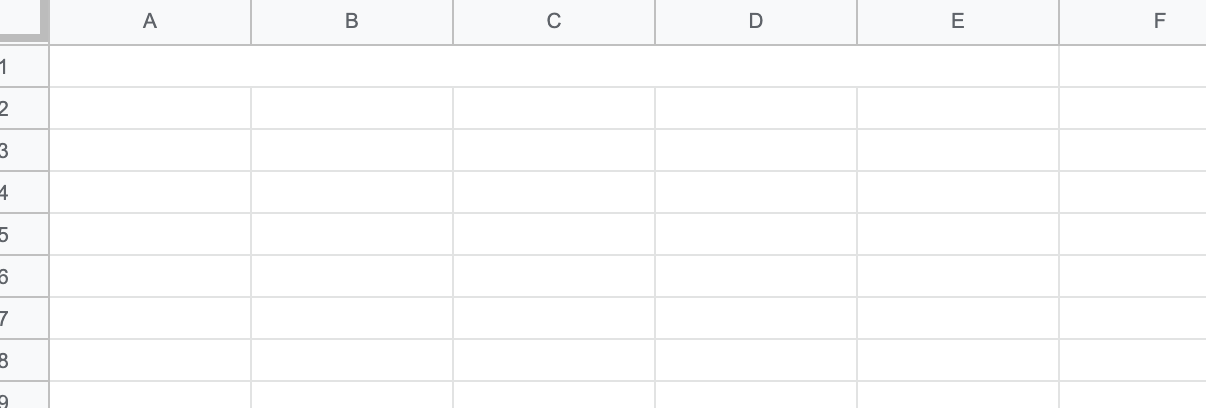This screenshot has height=408, width=1206.
Task: Select cell D3
Action: click(756, 151)
